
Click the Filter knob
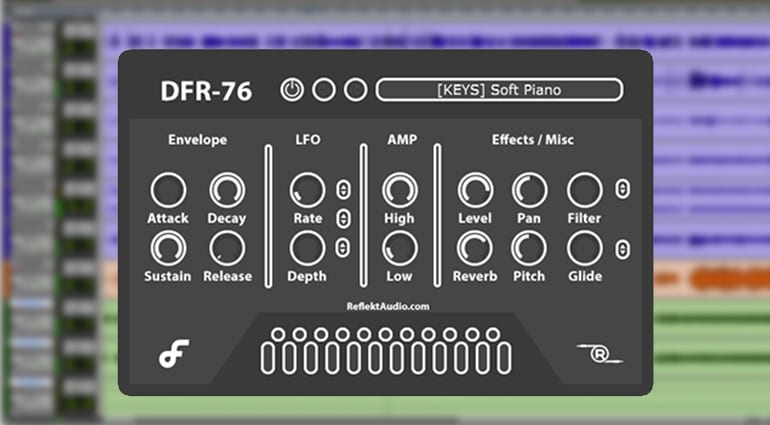pyautogui.click(x=585, y=190)
